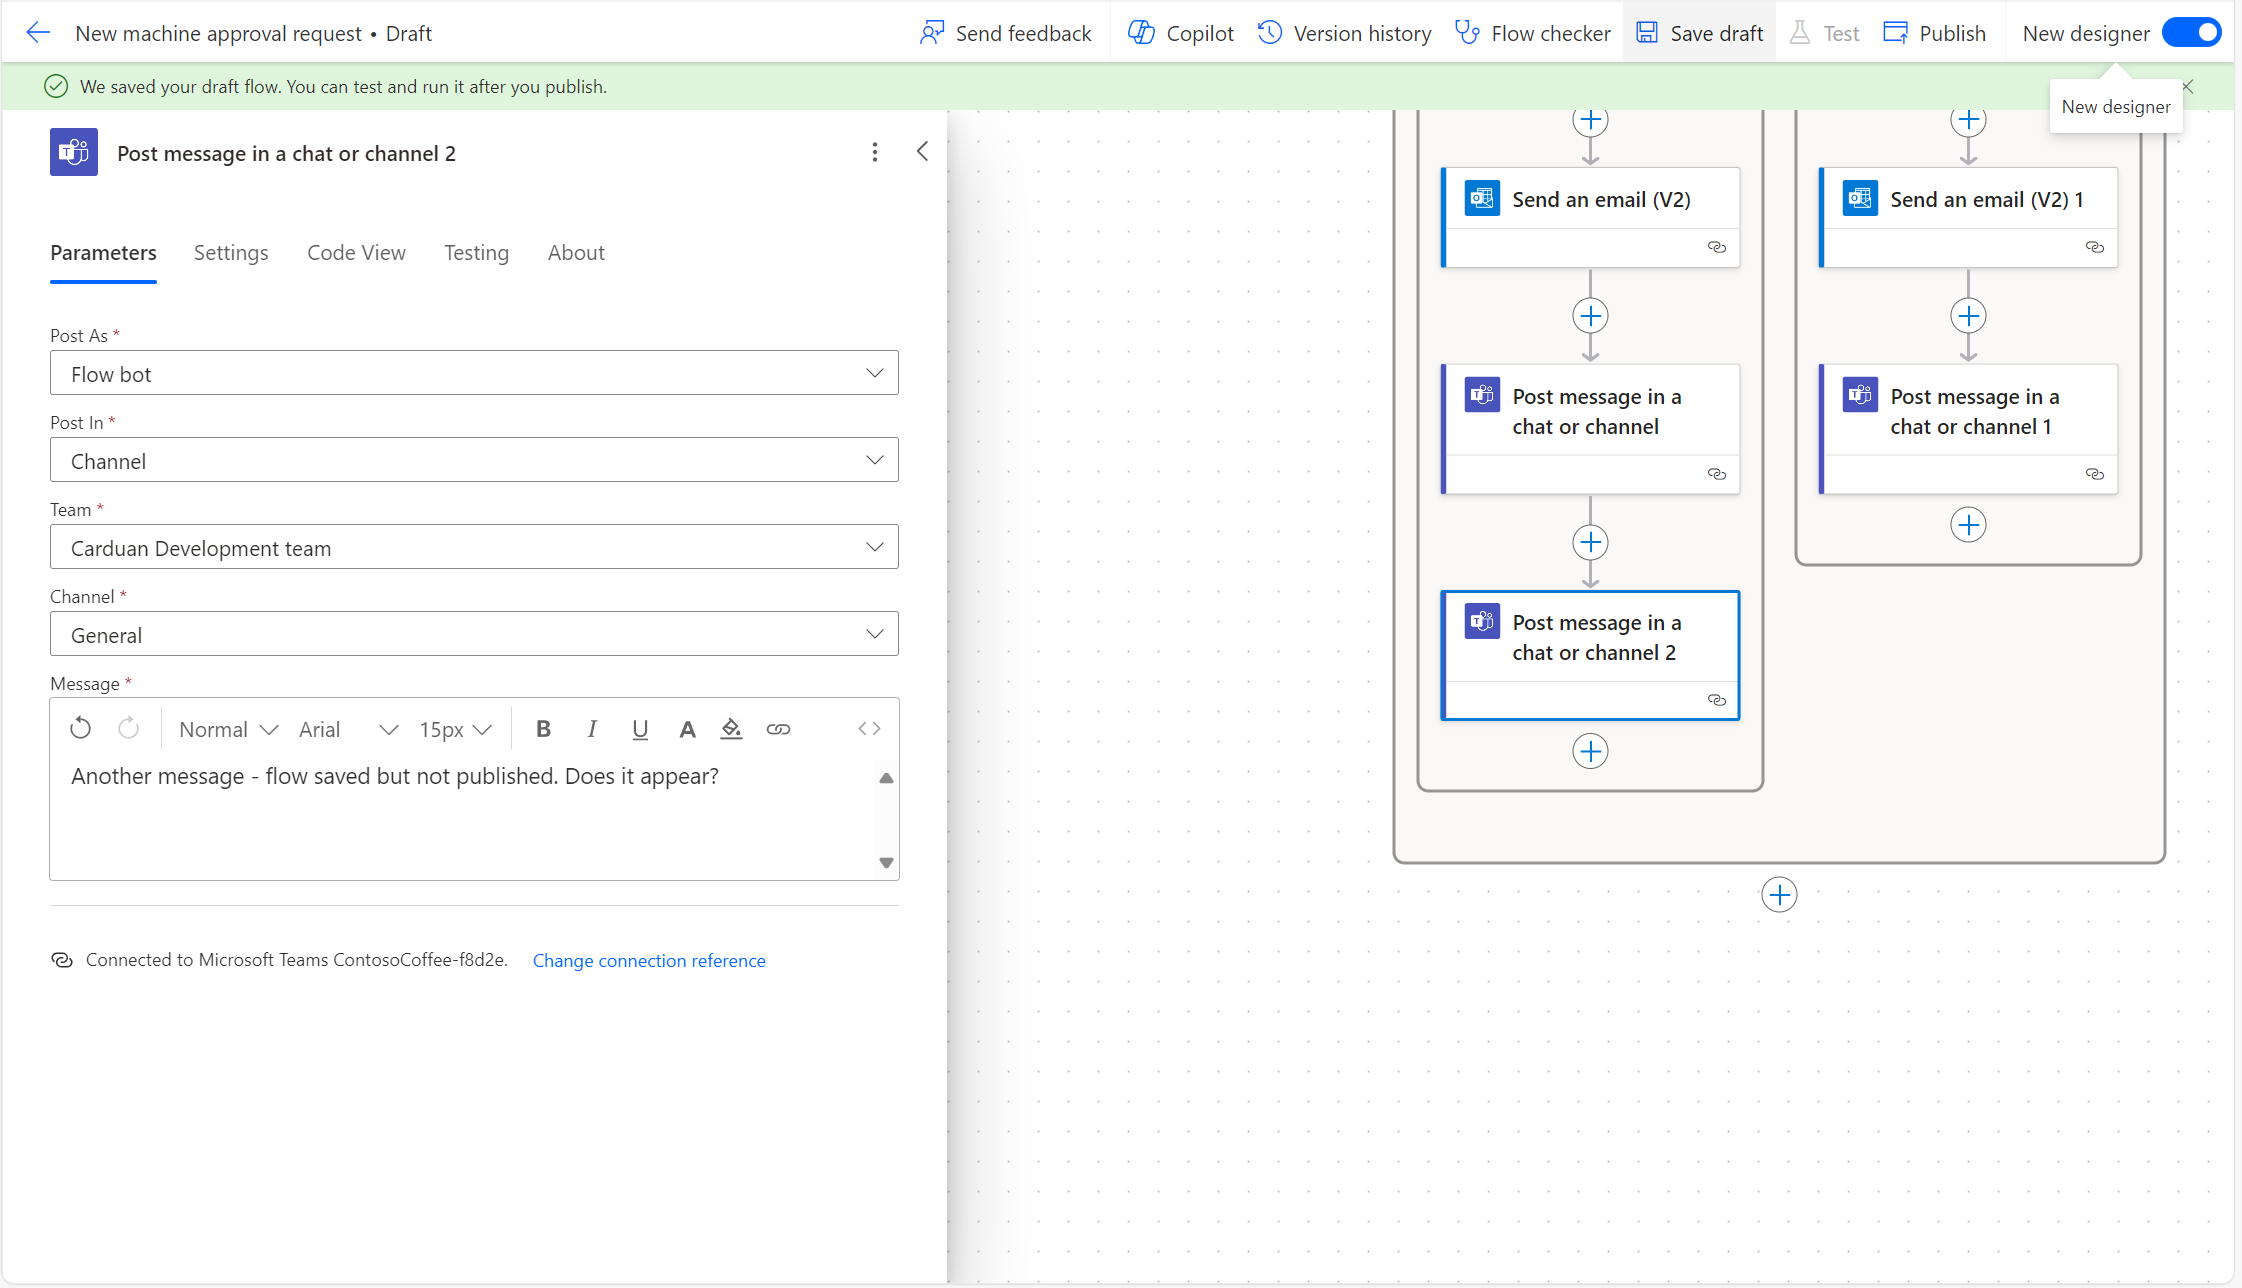
Task: Add action above Send an email (V2)
Action: tap(1590, 120)
